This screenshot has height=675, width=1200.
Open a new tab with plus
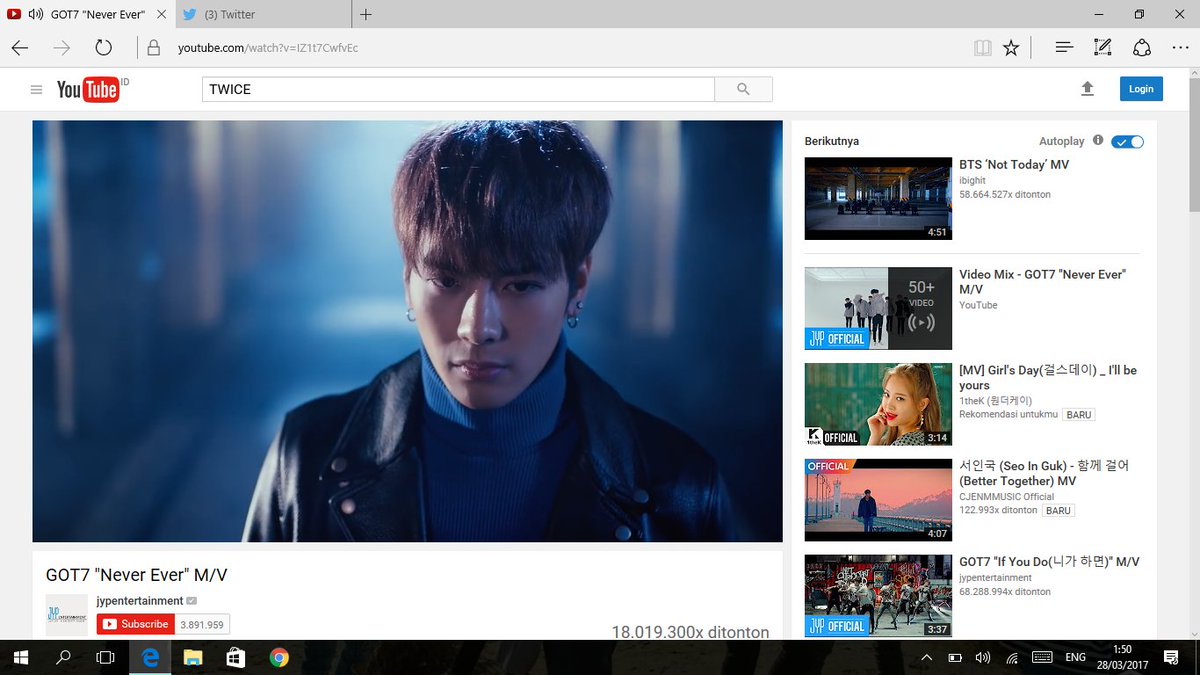pyautogui.click(x=366, y=14)
